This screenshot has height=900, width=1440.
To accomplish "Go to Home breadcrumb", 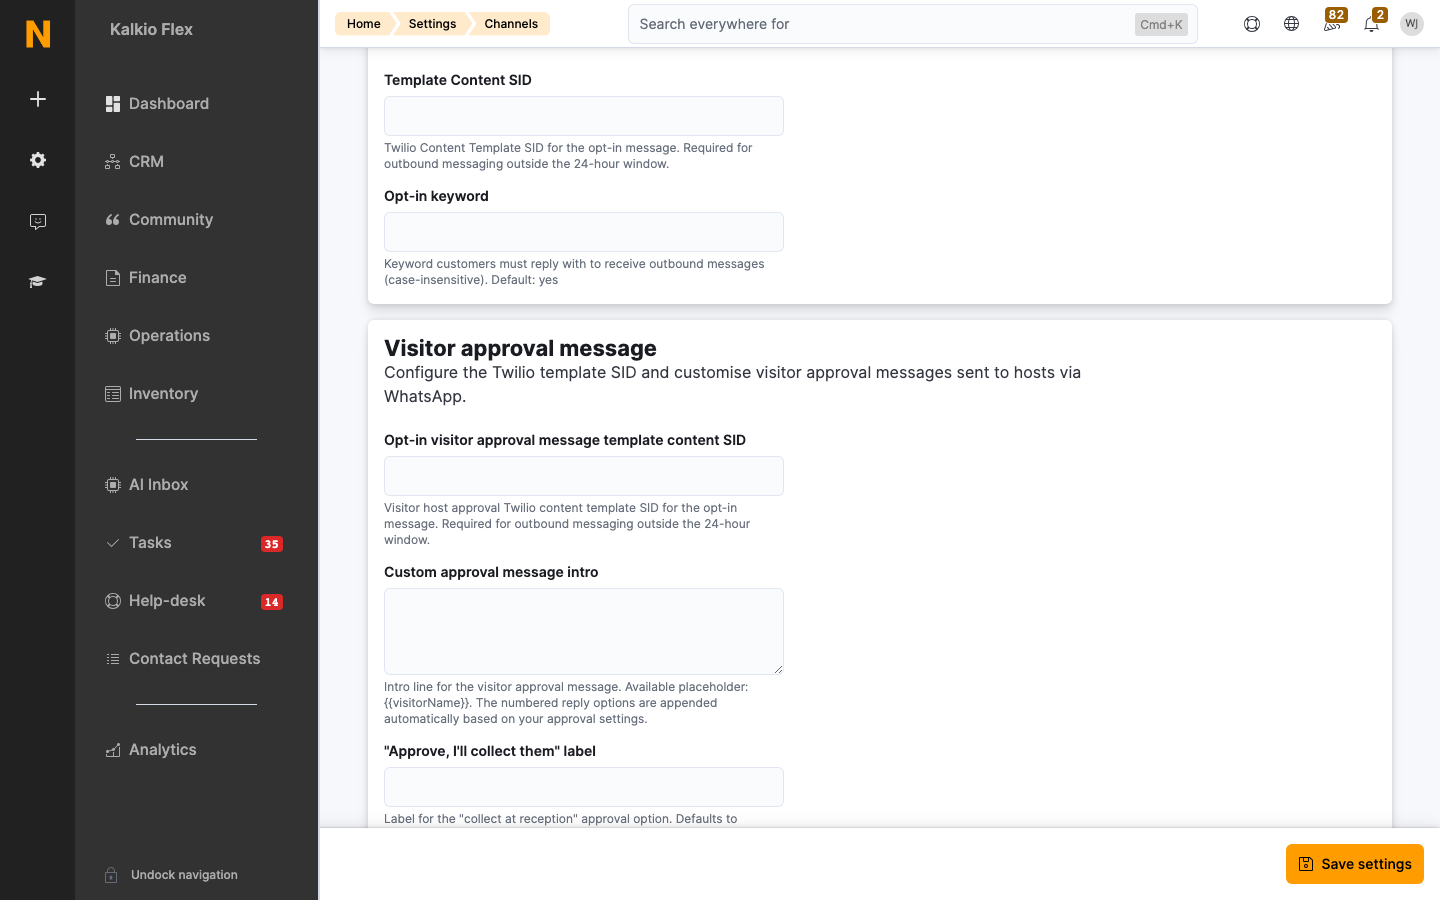I will pos(363,24).
